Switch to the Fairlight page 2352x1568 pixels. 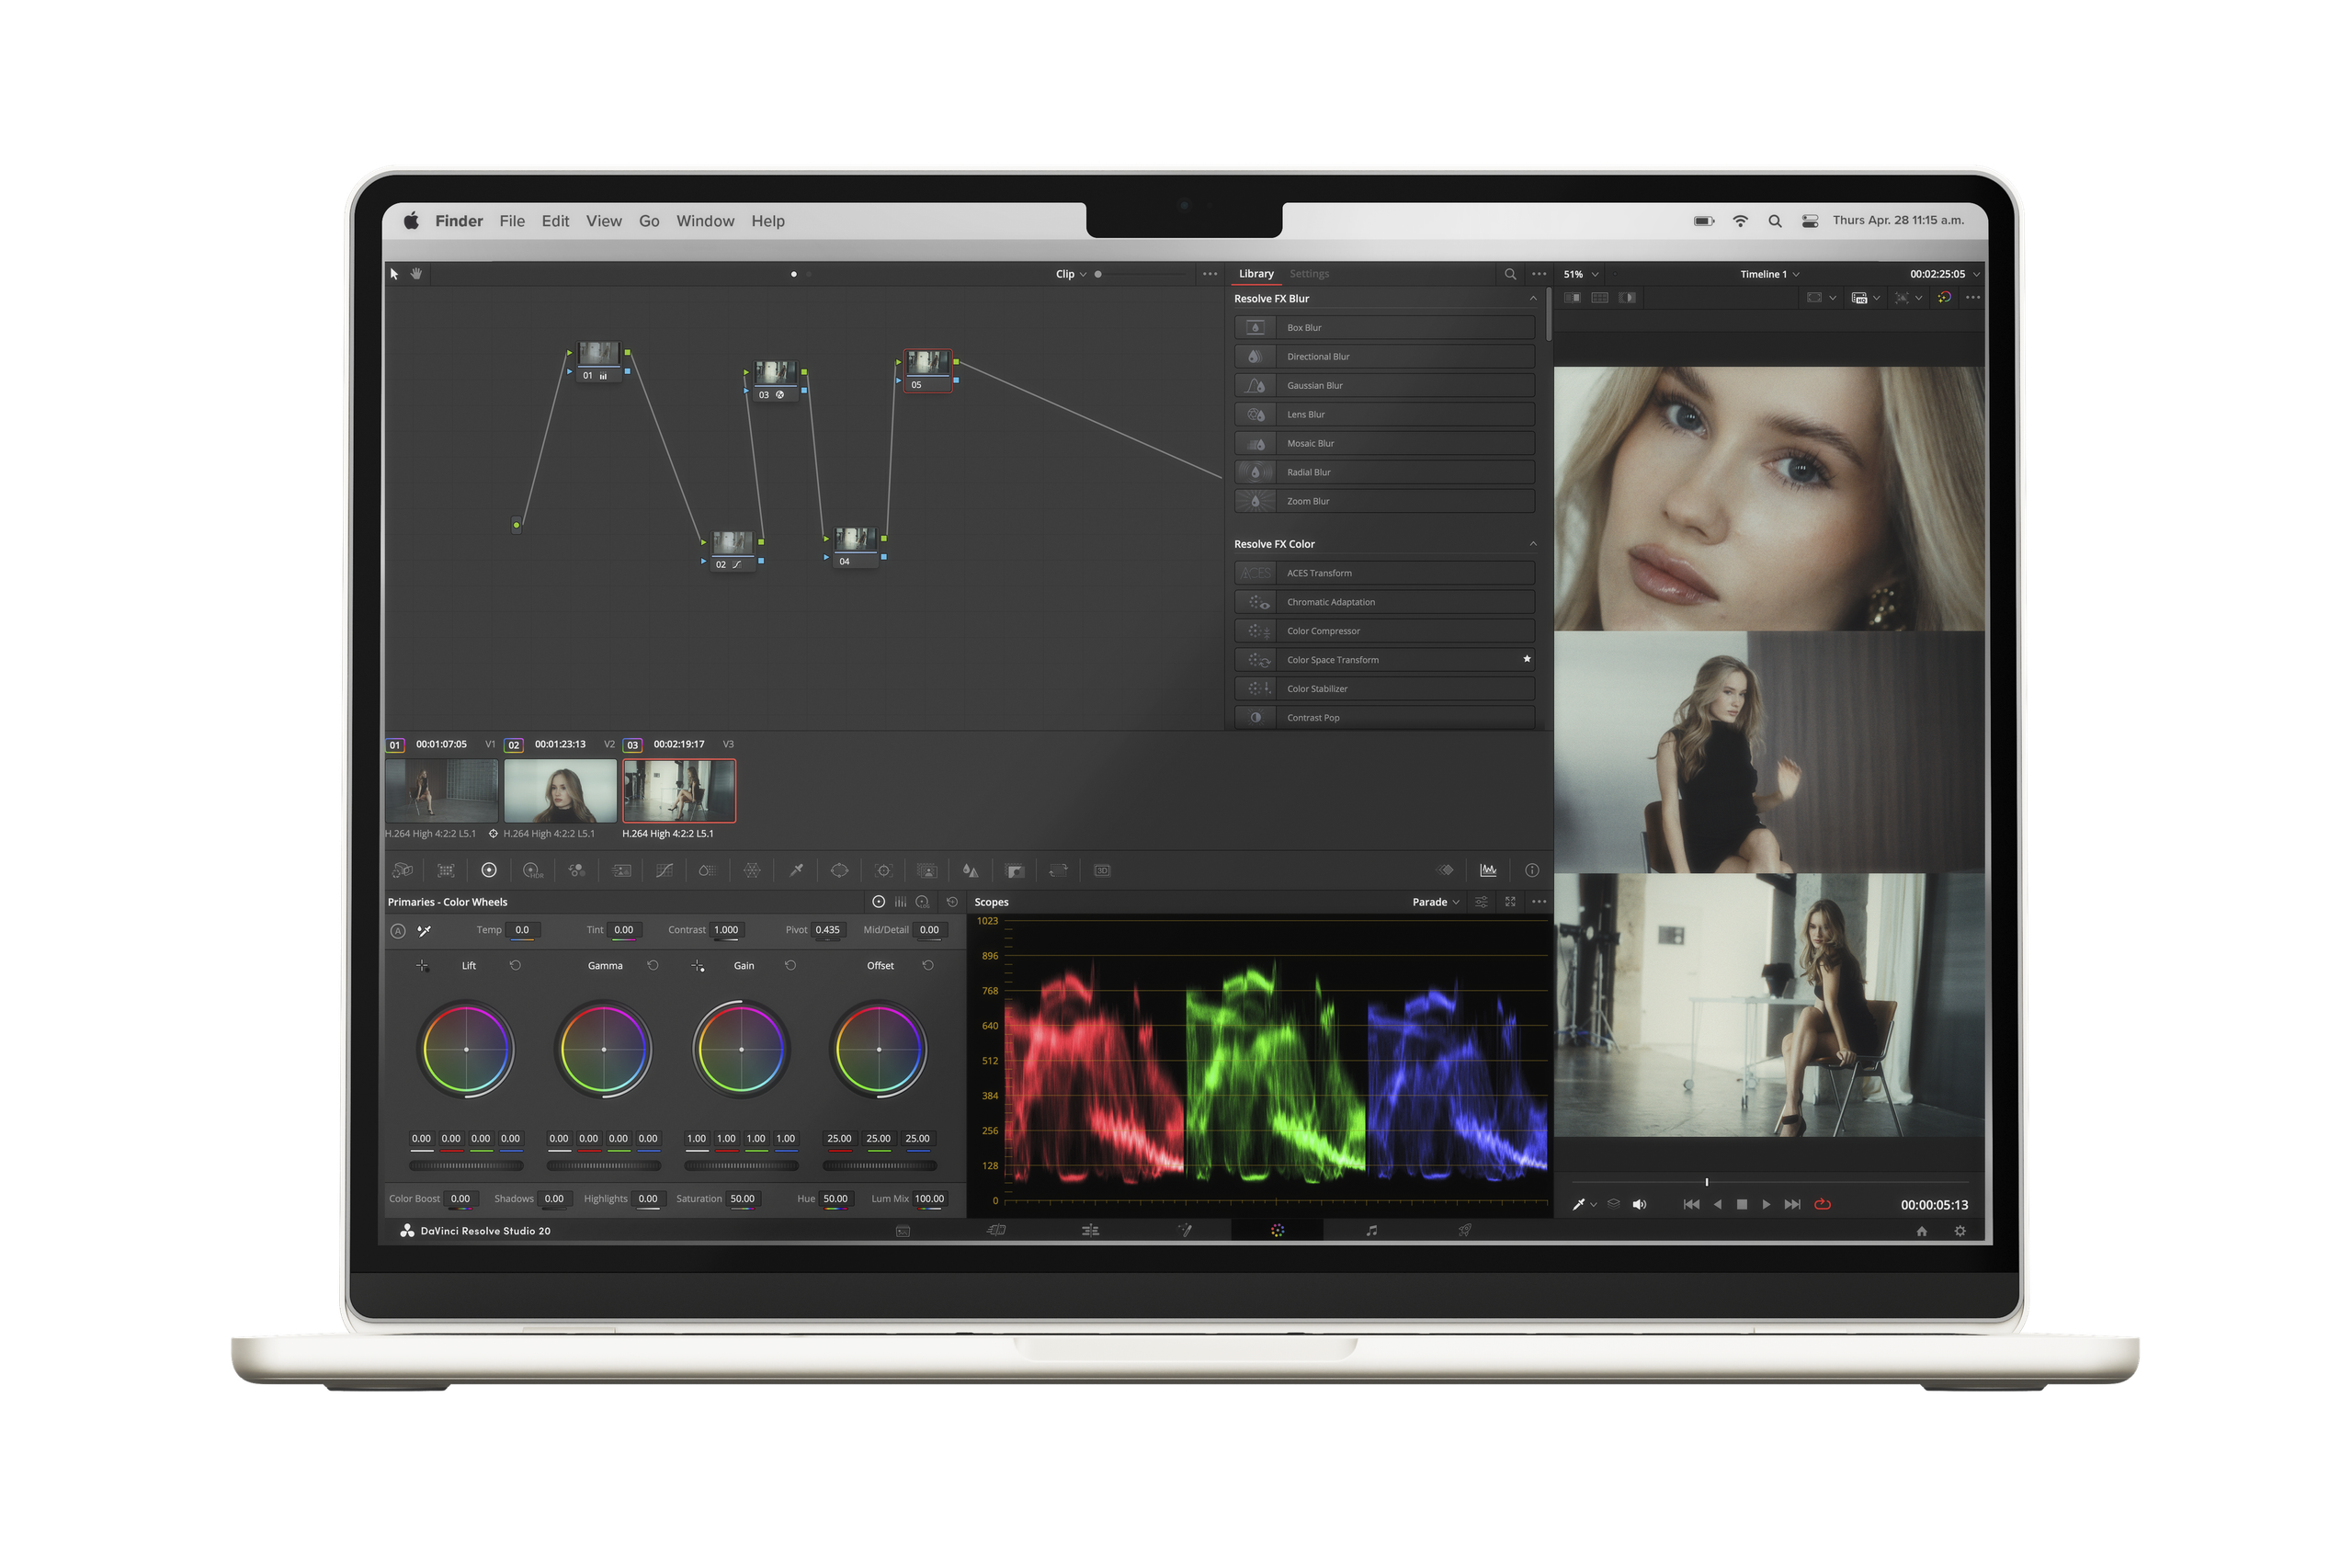[1372, 1231]
